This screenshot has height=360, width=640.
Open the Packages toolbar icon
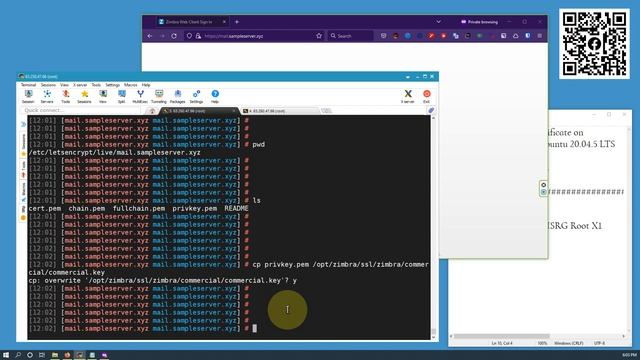tap(178, 97)
